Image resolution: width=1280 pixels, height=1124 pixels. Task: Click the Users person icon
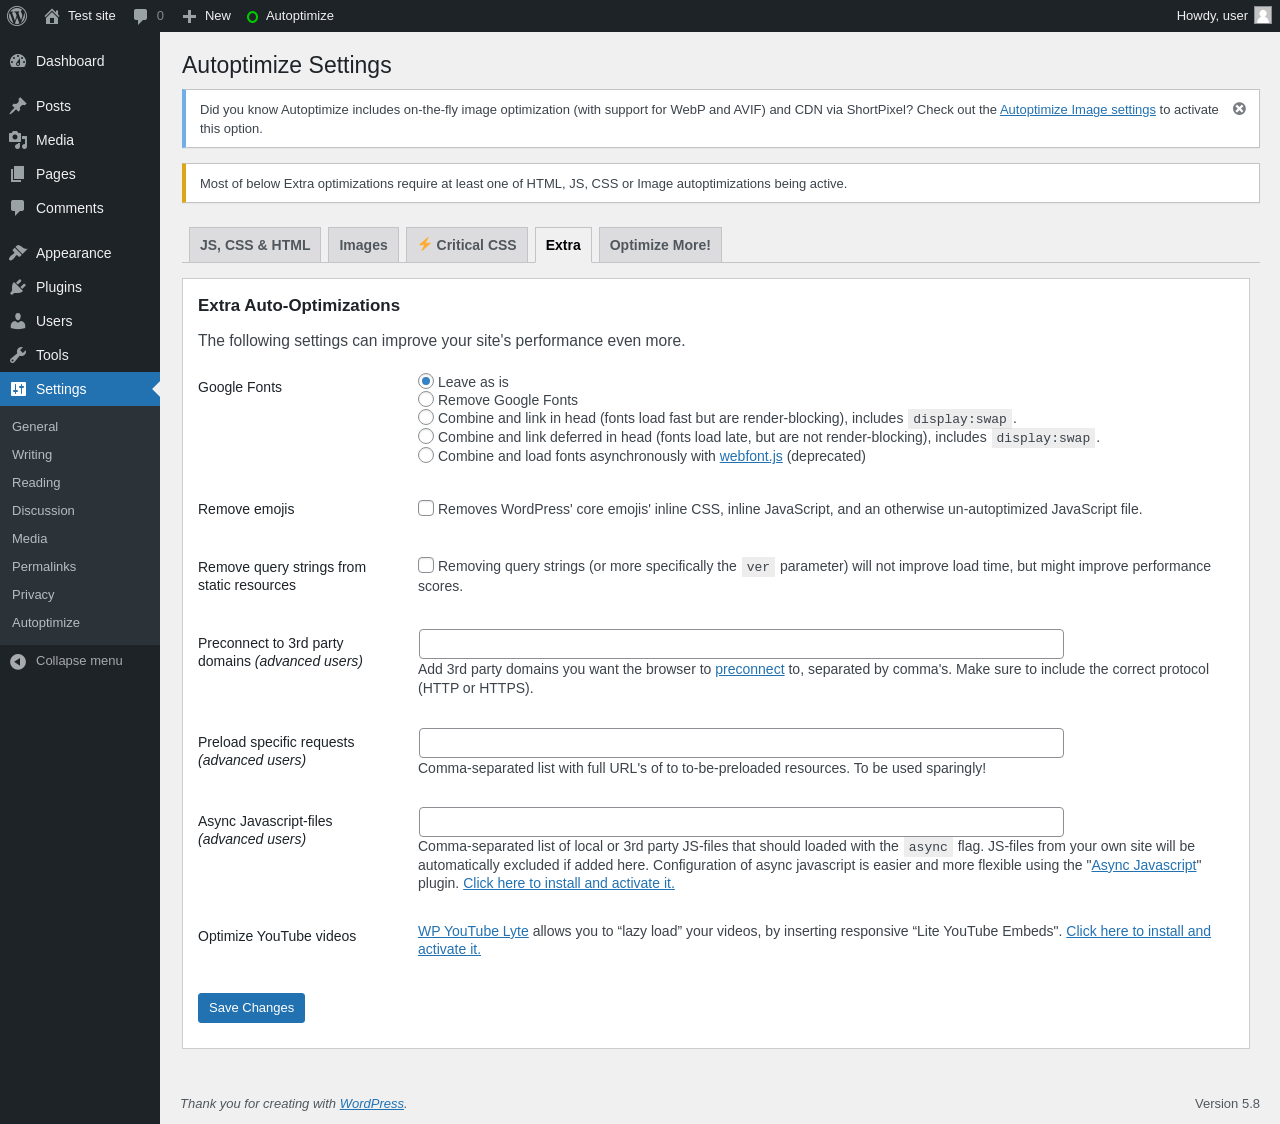pyautogui.click(x=18, y=321)
